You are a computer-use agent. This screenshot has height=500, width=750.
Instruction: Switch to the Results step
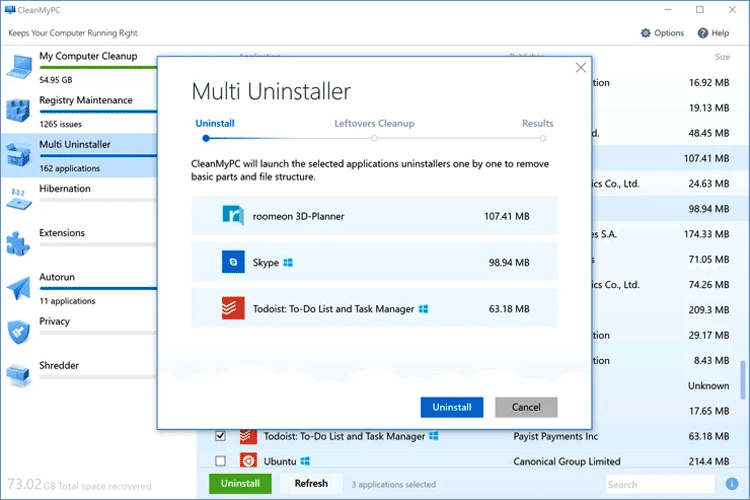click(538, 123)
